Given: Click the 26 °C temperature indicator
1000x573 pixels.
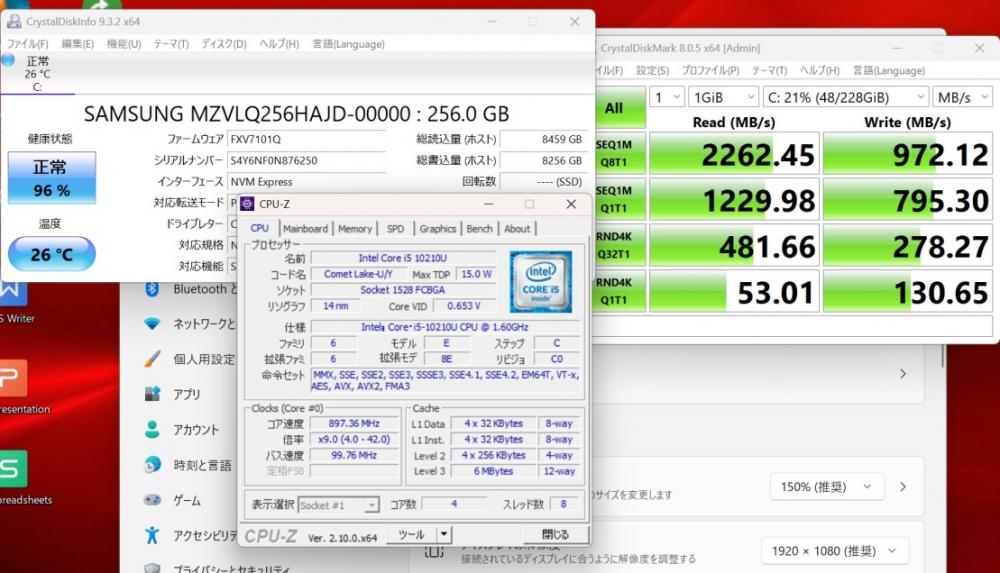Looking at the screenshot, I should tap(52, 254).
